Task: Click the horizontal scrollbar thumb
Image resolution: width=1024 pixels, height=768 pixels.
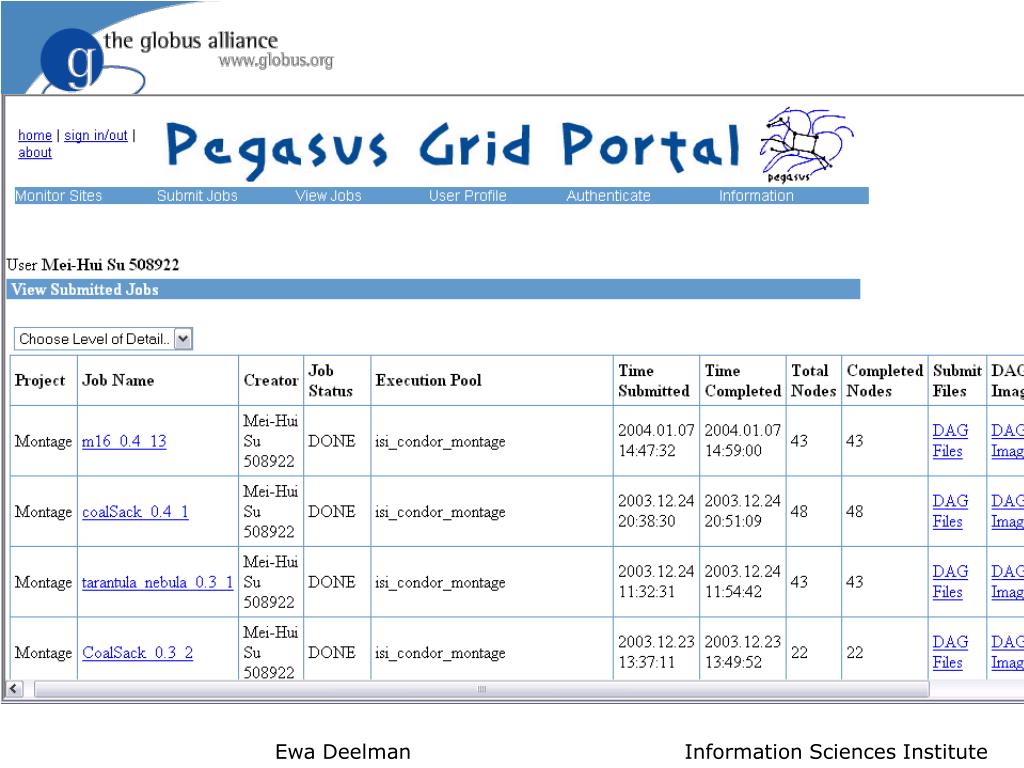Action: 482,689
